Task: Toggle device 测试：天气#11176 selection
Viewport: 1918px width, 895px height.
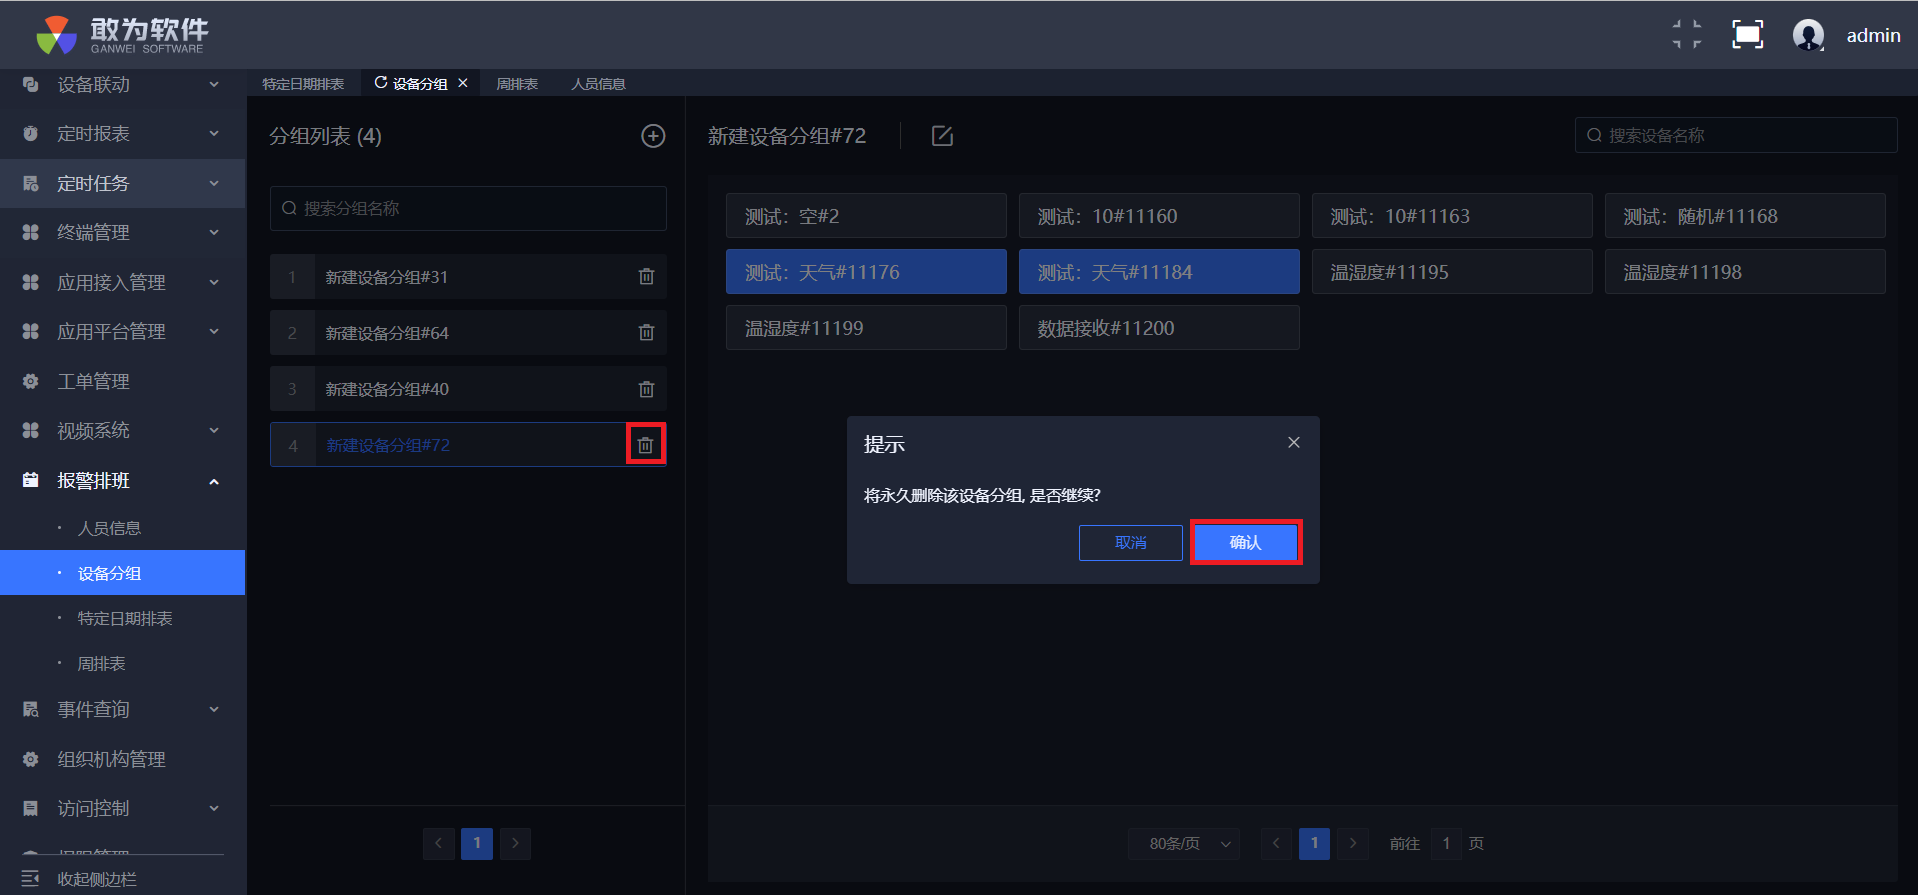Action: (866, 272)
